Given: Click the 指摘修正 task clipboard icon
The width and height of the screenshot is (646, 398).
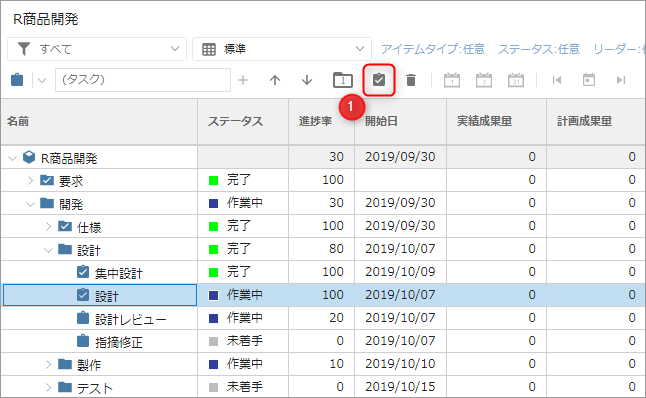Looking at the screenshot, I should click(83, 341).
